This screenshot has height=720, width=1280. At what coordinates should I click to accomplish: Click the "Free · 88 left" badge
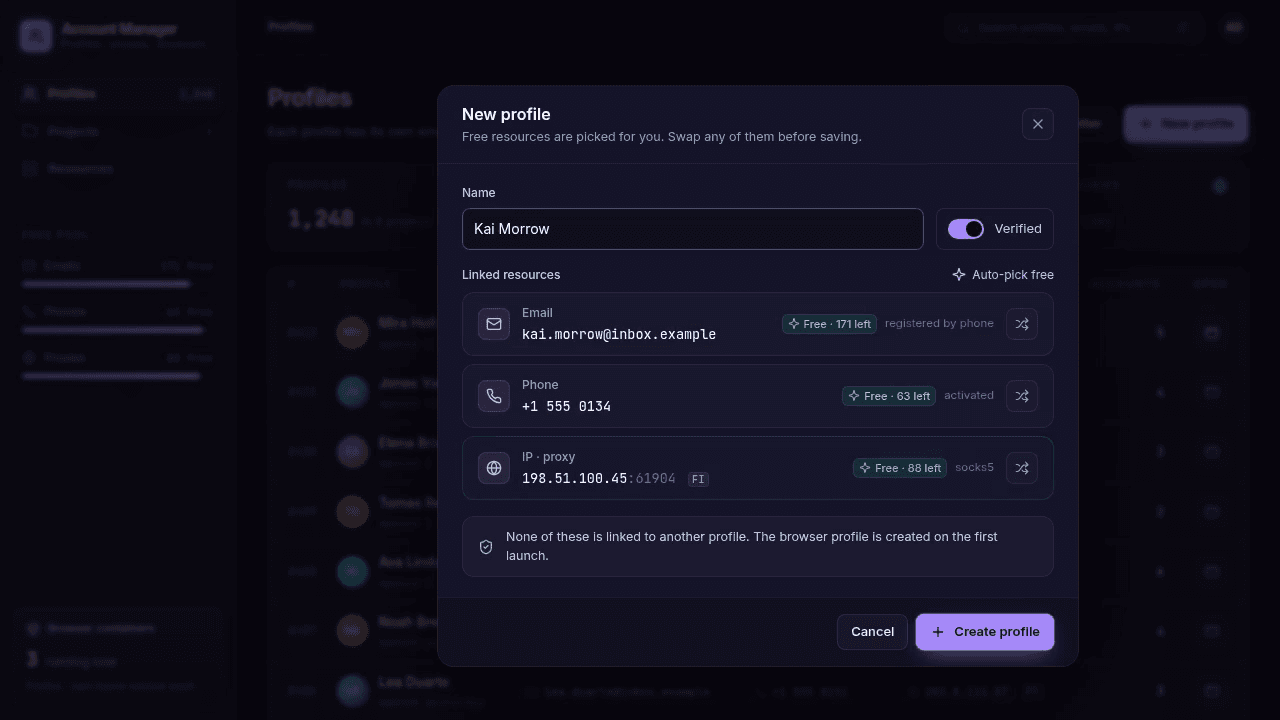(899, 468)
